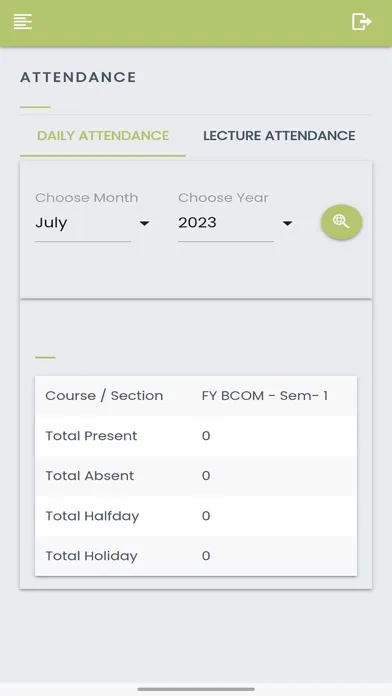This screenshot has width=392, height=696.
Task: Tap the logout icon
Action: [x=361, y=21]
